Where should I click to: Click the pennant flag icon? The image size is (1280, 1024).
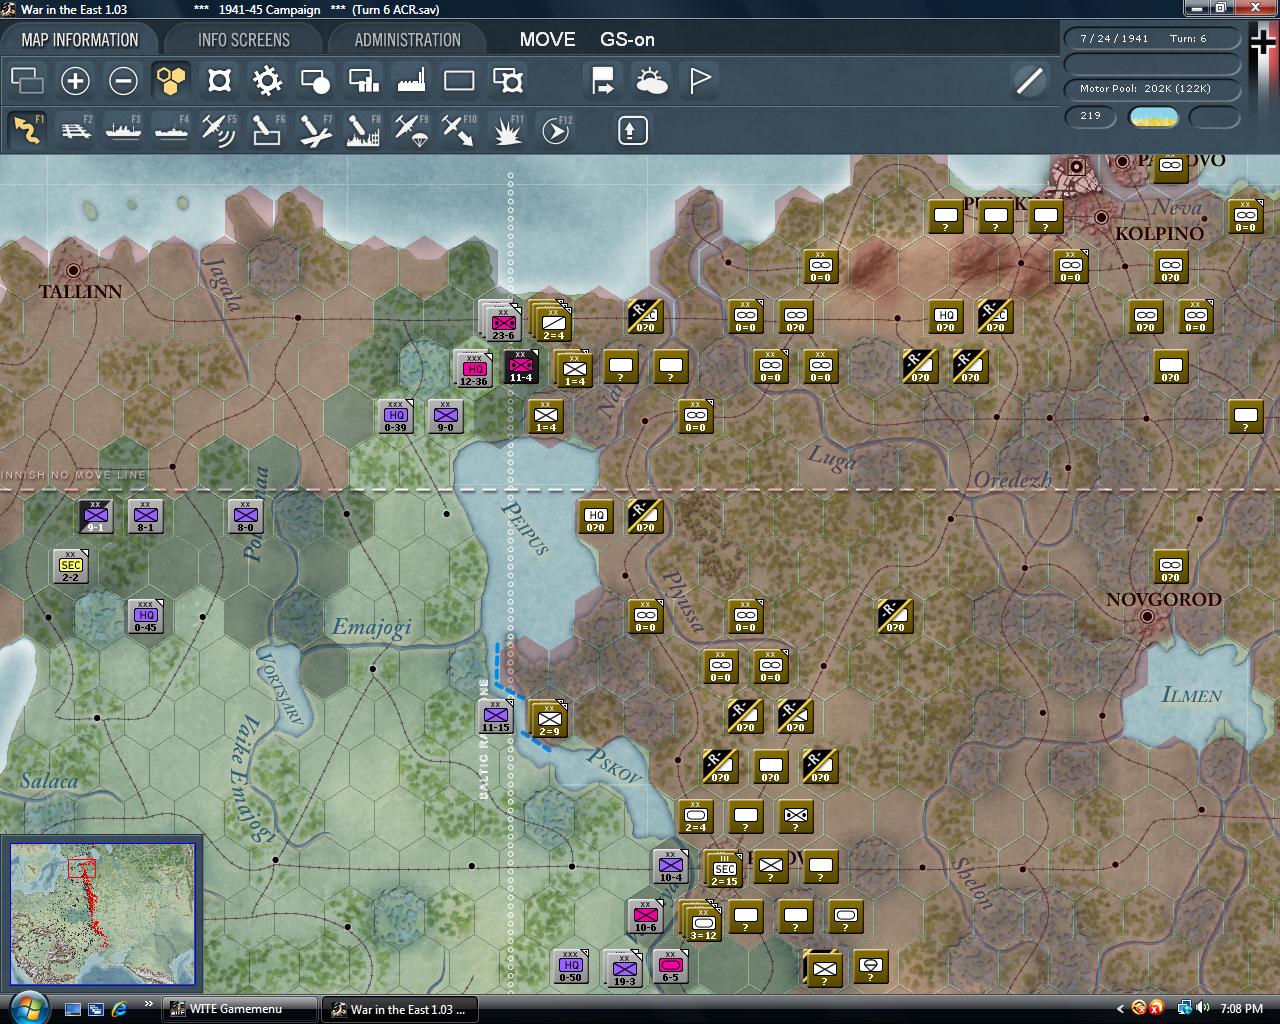[x=699, y=81]
